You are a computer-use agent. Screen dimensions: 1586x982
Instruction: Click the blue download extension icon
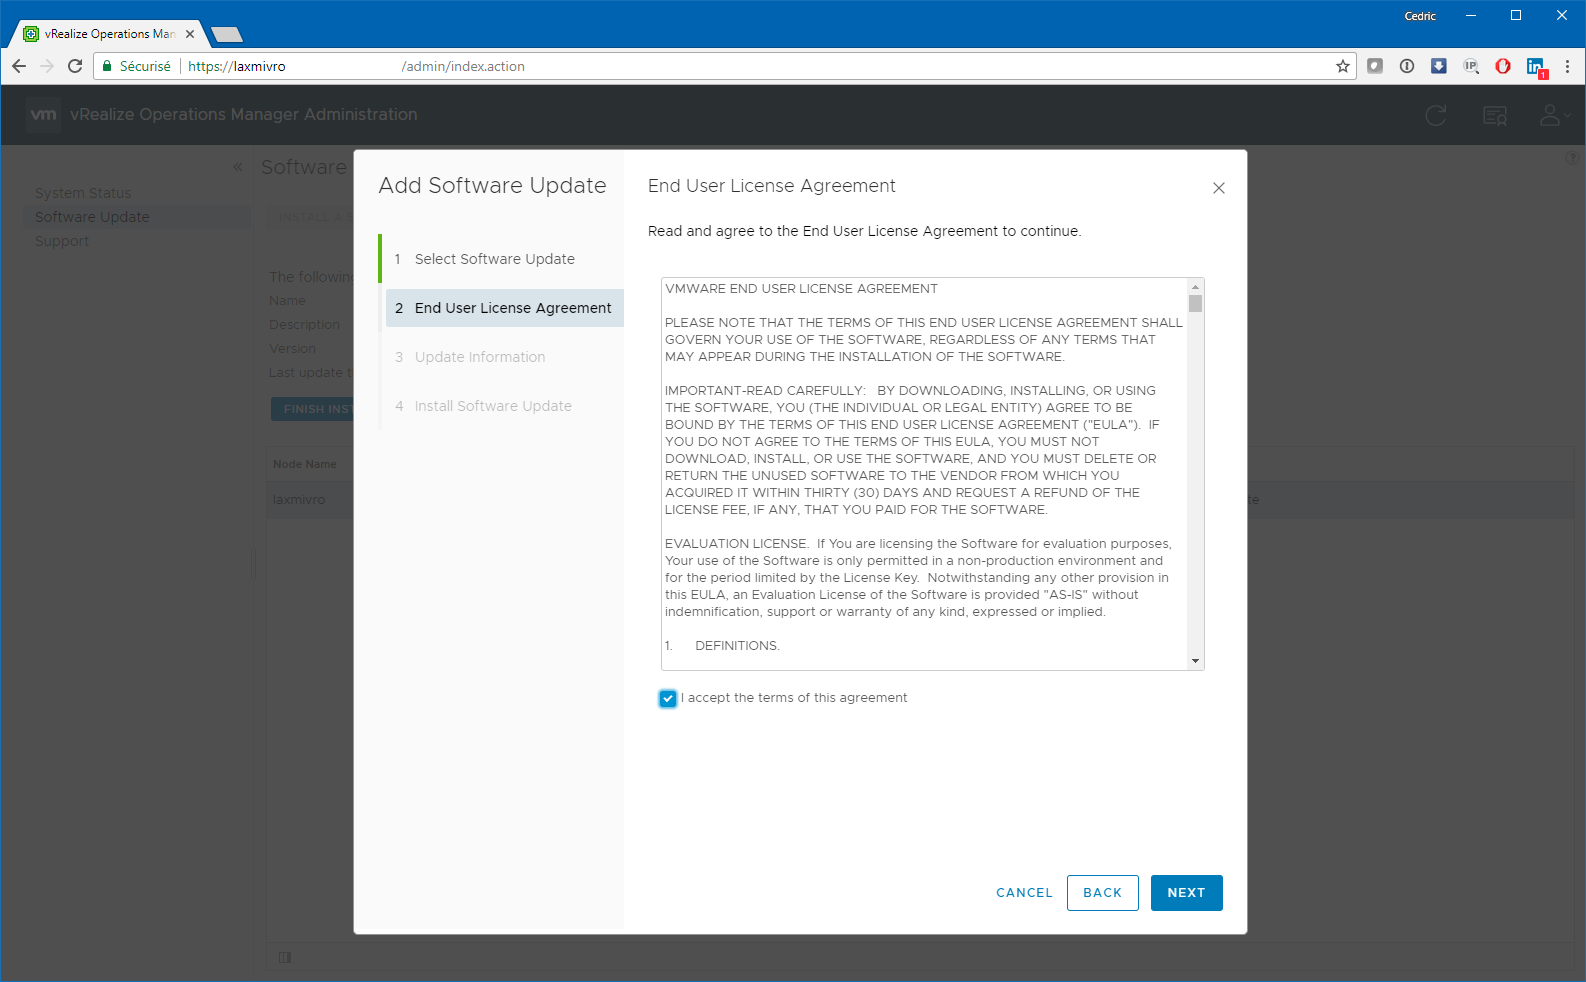[x=1439, y=66]
